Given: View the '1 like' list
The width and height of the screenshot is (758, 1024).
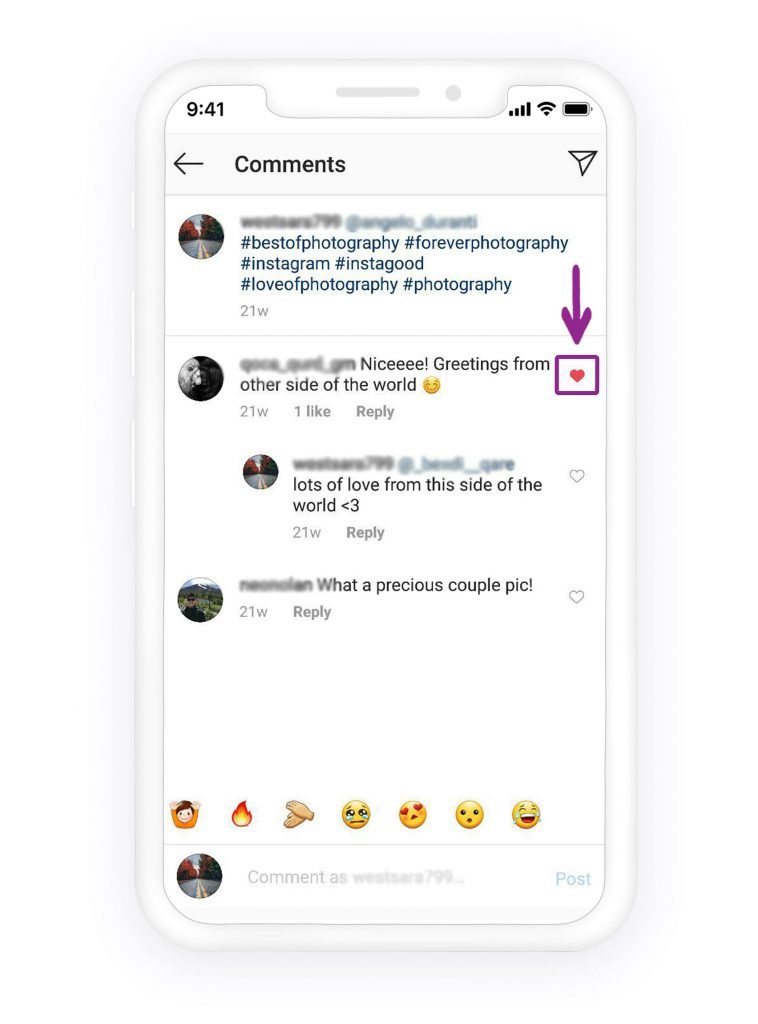Looking at the screenshot, I should pyautogui.click(x=312, y=411).
